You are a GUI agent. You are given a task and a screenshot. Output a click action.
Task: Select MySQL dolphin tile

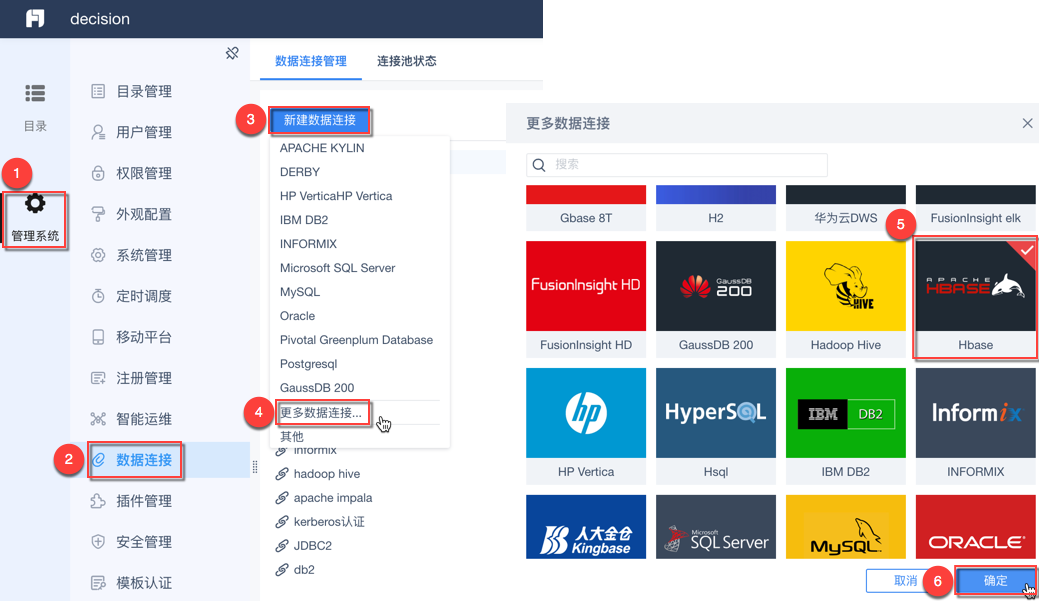click(846, 527)
